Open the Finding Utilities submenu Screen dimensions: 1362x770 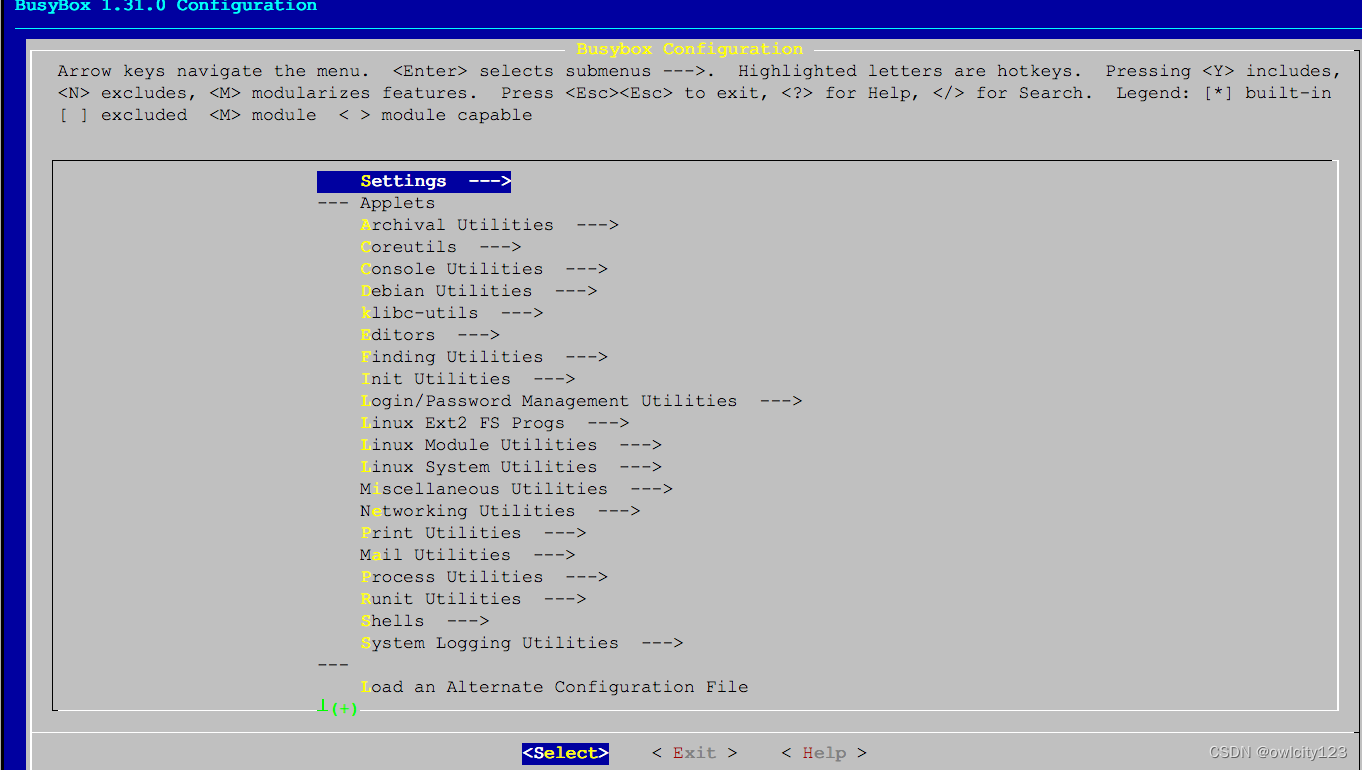[x=451, y=356]
